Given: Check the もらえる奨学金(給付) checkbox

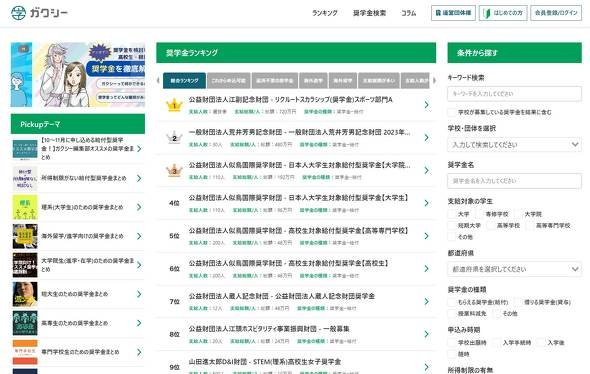Looking at the screenshot, I should click(452, 302).
